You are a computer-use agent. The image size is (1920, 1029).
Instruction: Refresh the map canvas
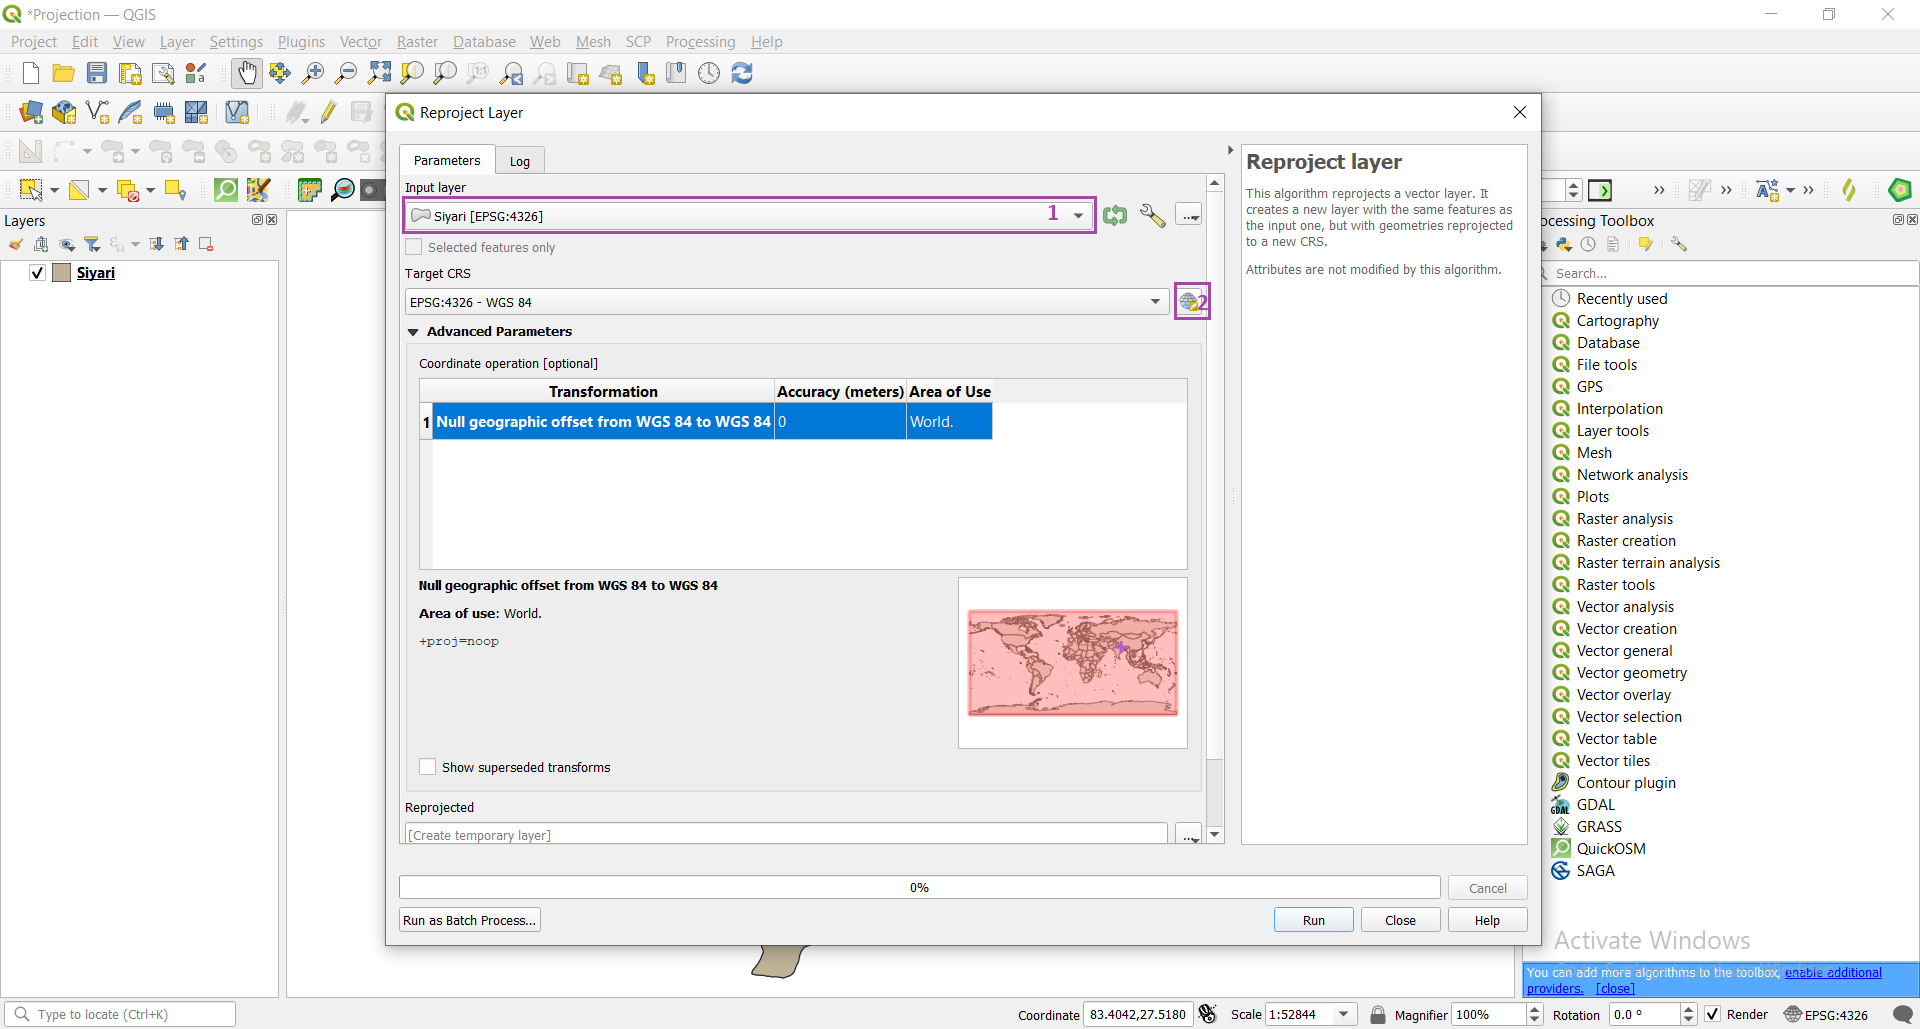pyautogui.click(x=742, y=73)
